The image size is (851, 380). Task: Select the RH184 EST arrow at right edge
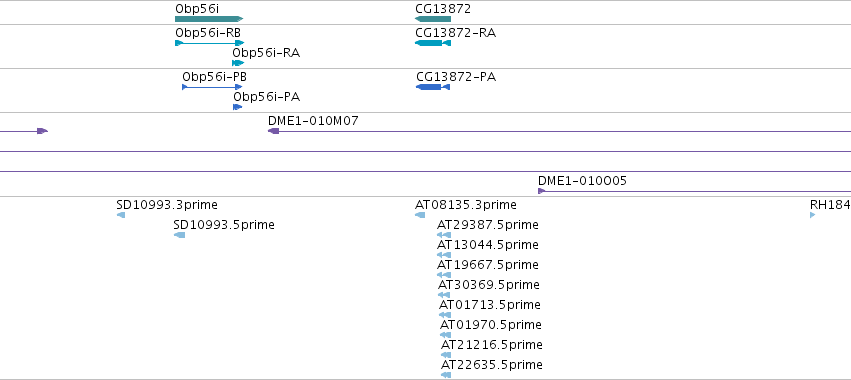(812, 215)
